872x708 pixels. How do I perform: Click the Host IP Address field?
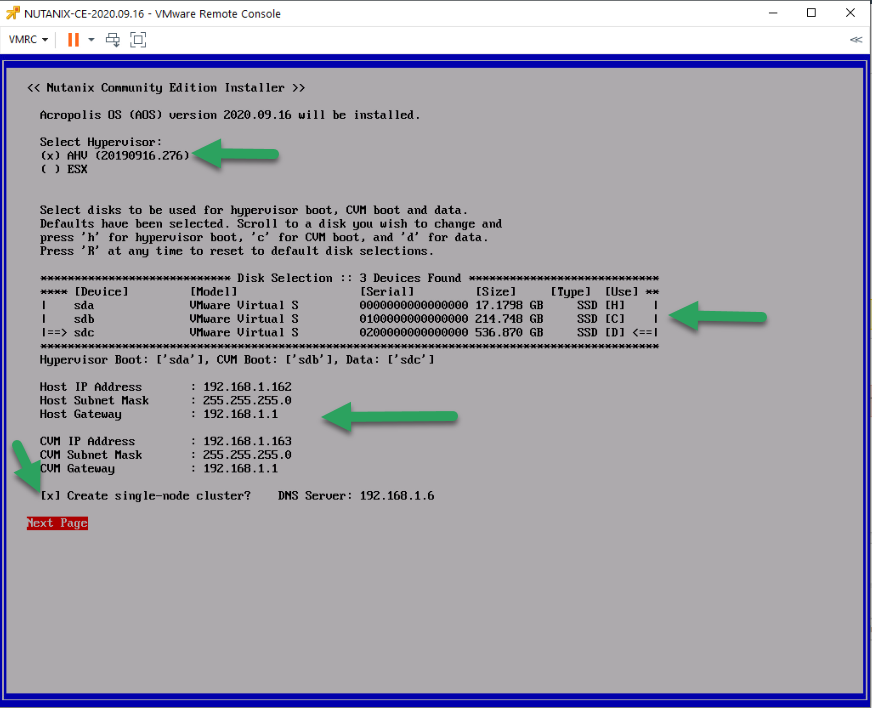pos(247,387)
